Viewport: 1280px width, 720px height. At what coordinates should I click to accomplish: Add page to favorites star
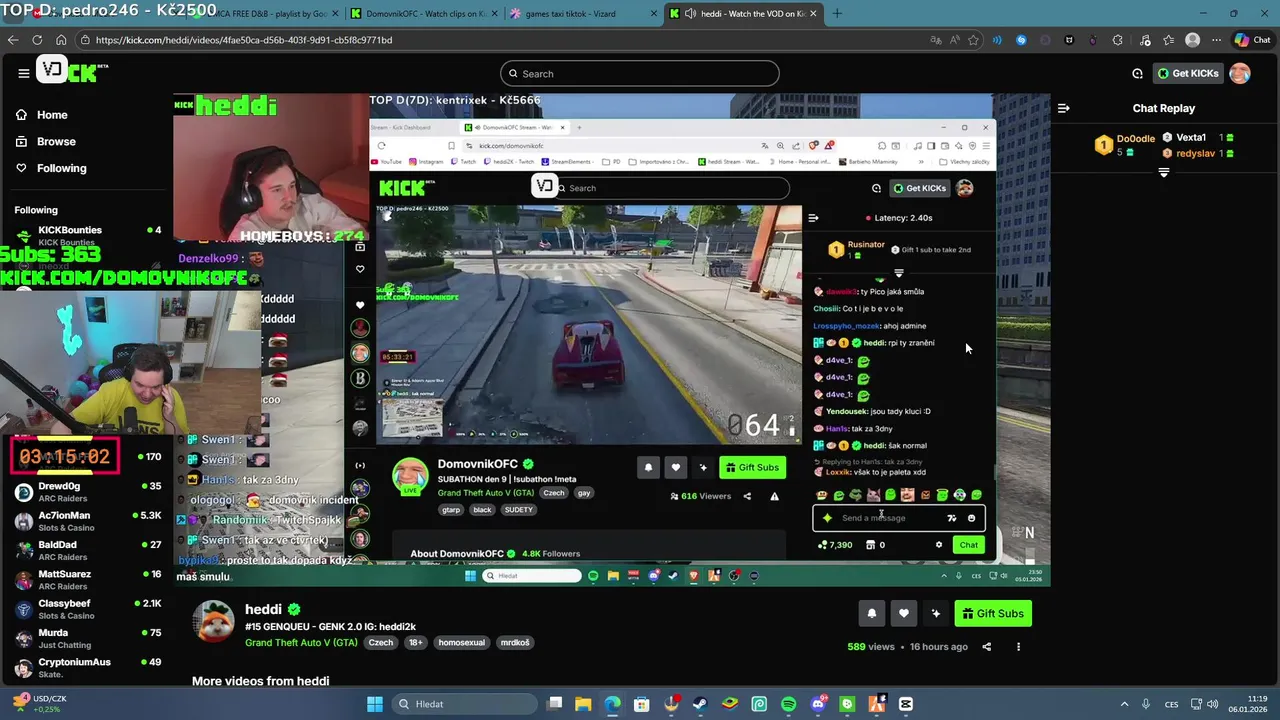[x=973, y=40]
